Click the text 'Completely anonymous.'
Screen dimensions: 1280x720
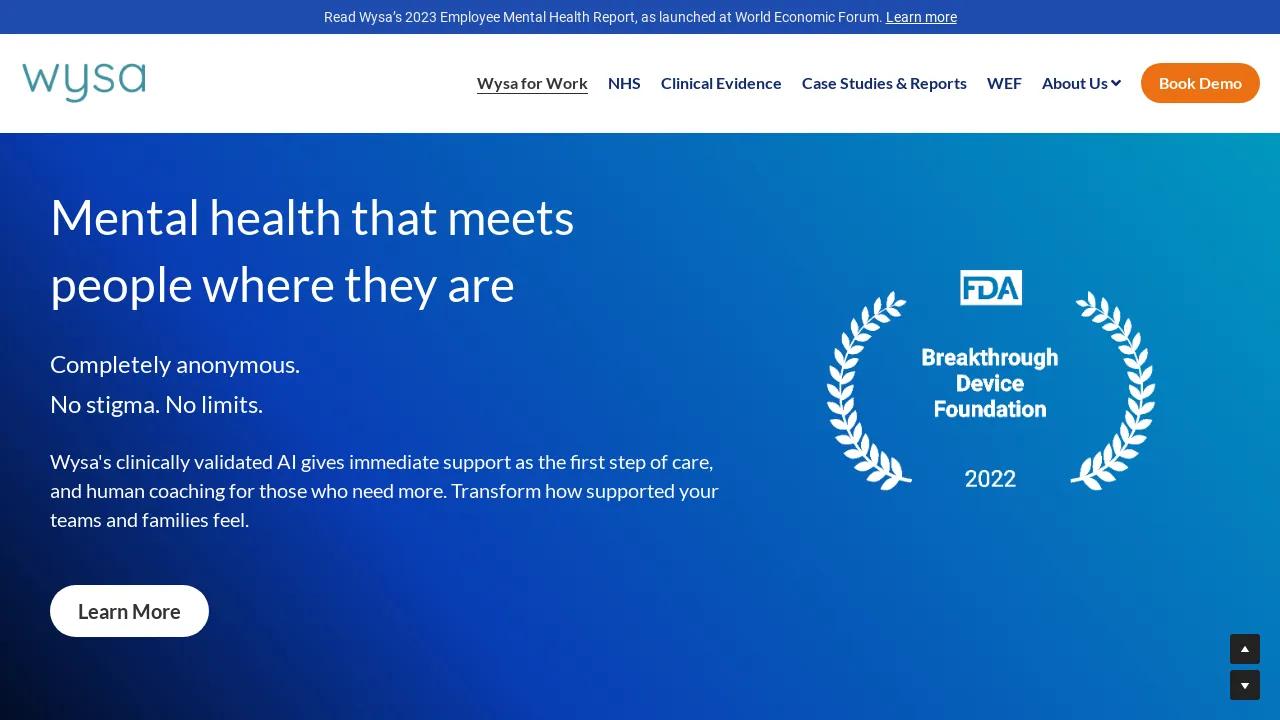[175, 364]
